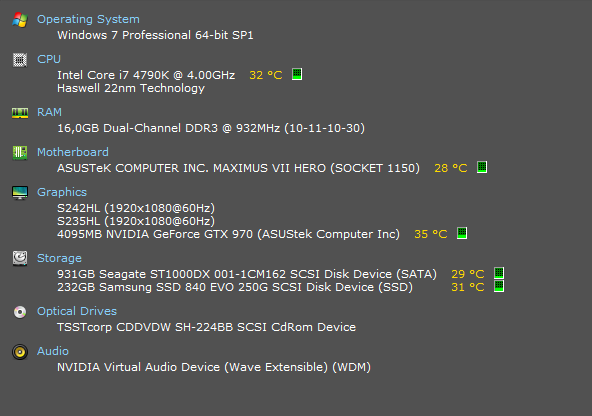Click the GTX 970 temperature indicator icon
This screenshot has width=592, height=416.
(462, 233)
